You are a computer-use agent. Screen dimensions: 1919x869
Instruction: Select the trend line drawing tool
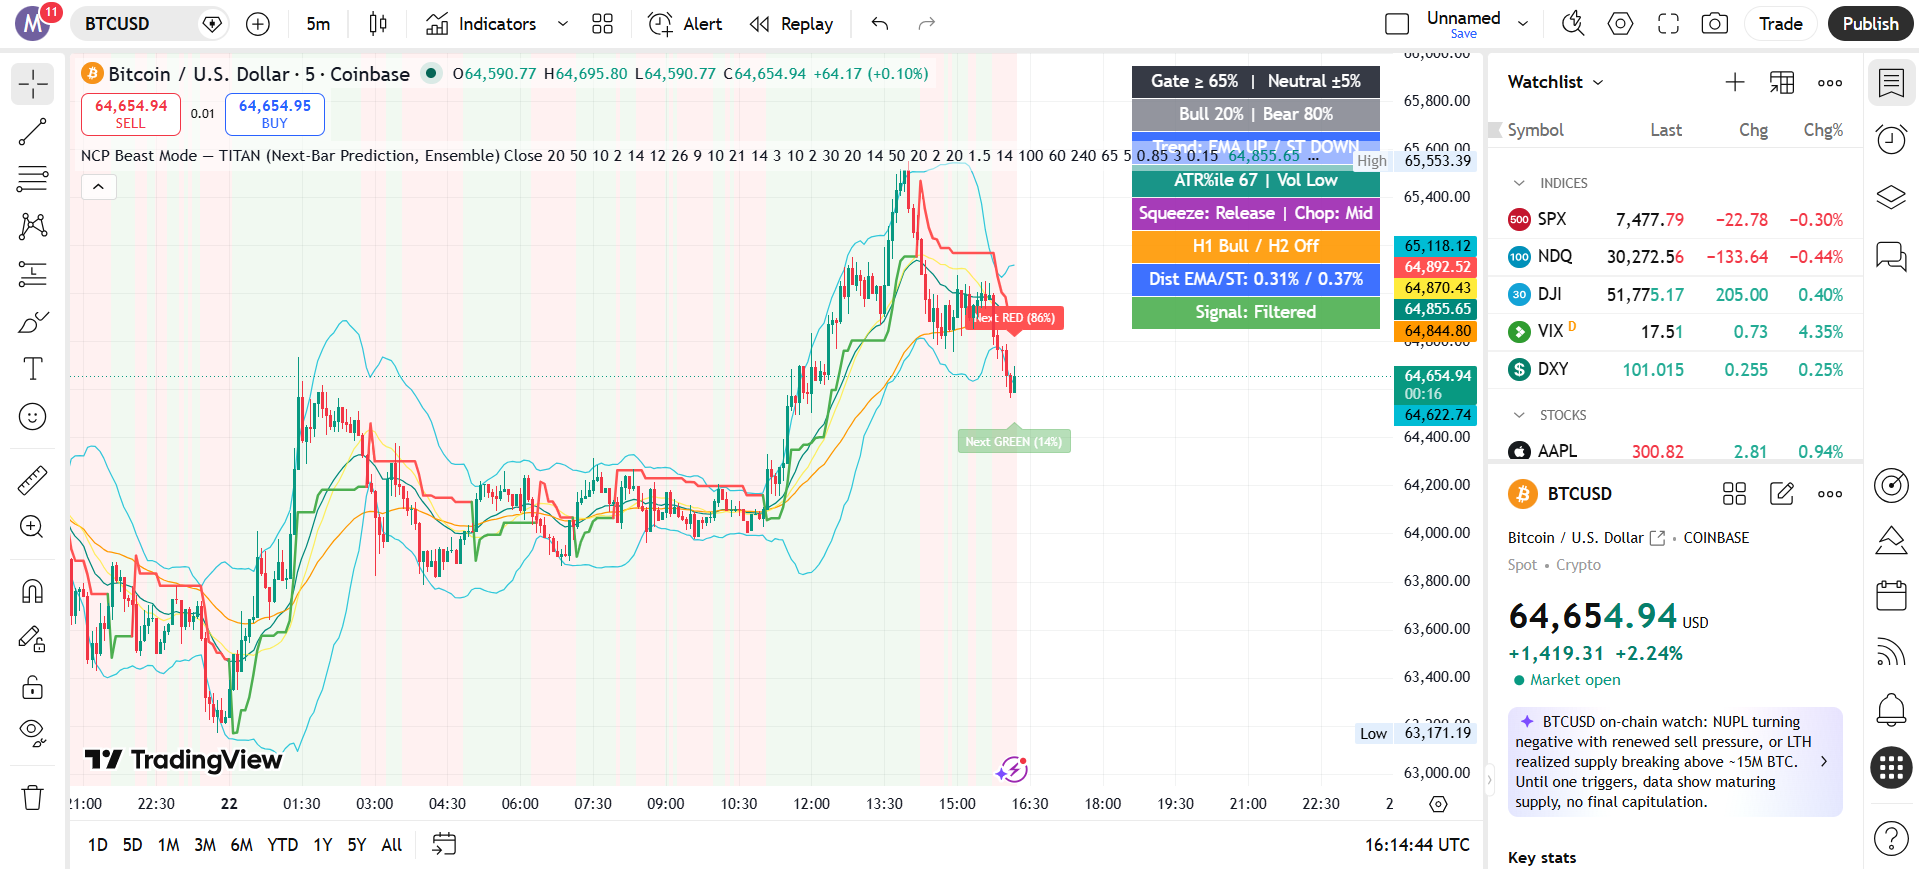pyautogui.click(x=33, y=132)
